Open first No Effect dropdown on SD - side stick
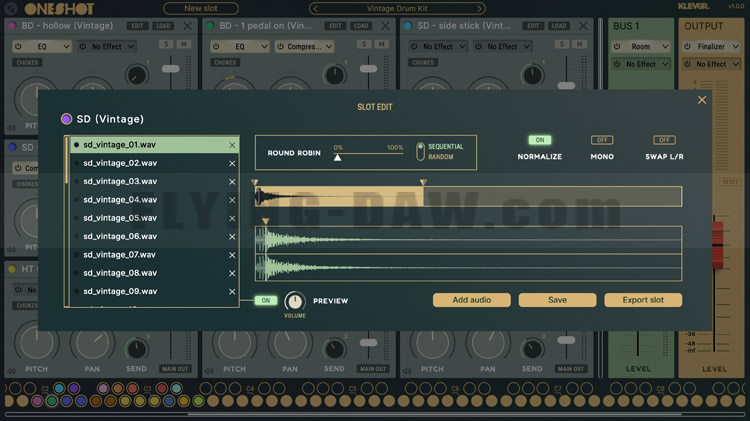 click(x=437, y=46)
